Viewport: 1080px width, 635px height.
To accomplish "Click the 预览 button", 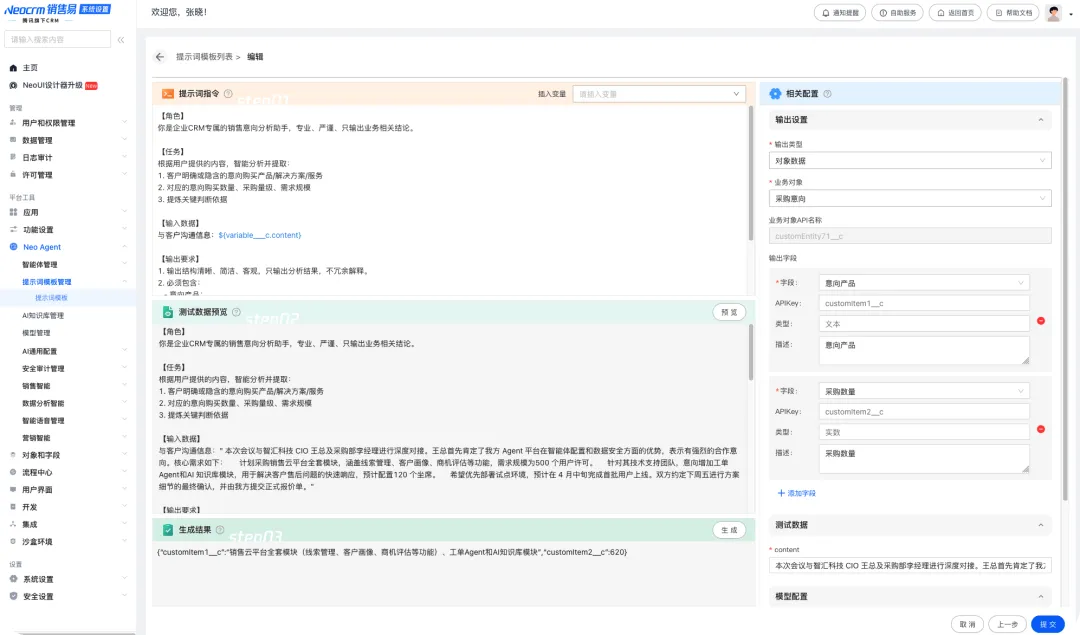I will (x=729, y=312).
